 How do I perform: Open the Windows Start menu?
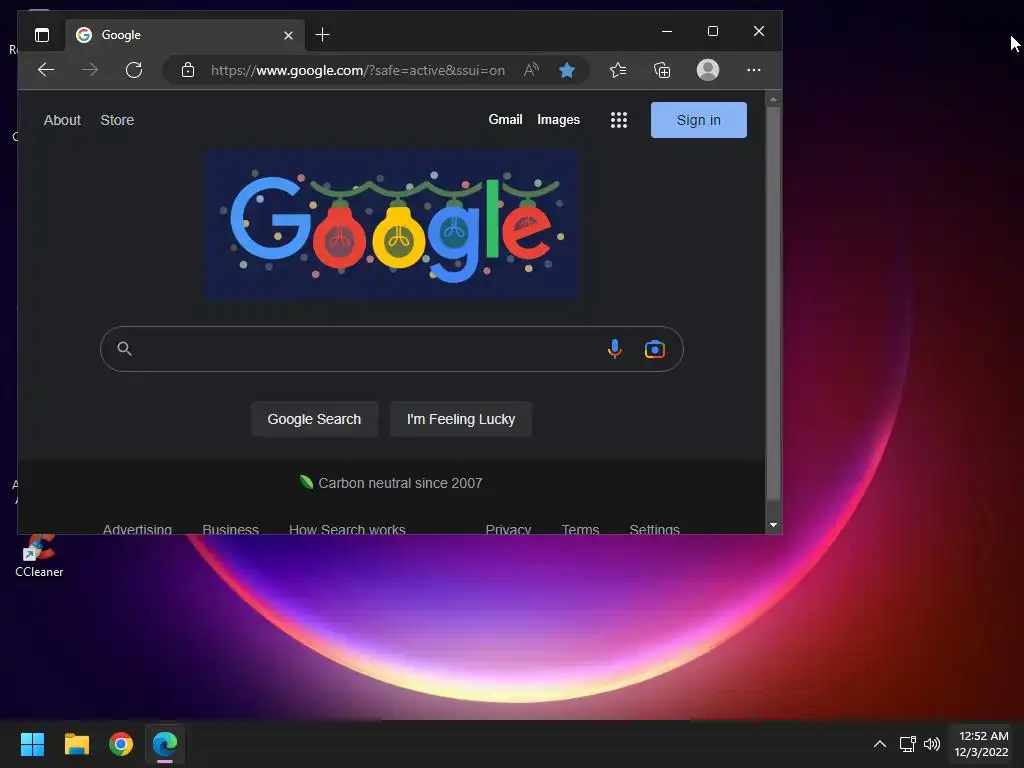point(32,744)
